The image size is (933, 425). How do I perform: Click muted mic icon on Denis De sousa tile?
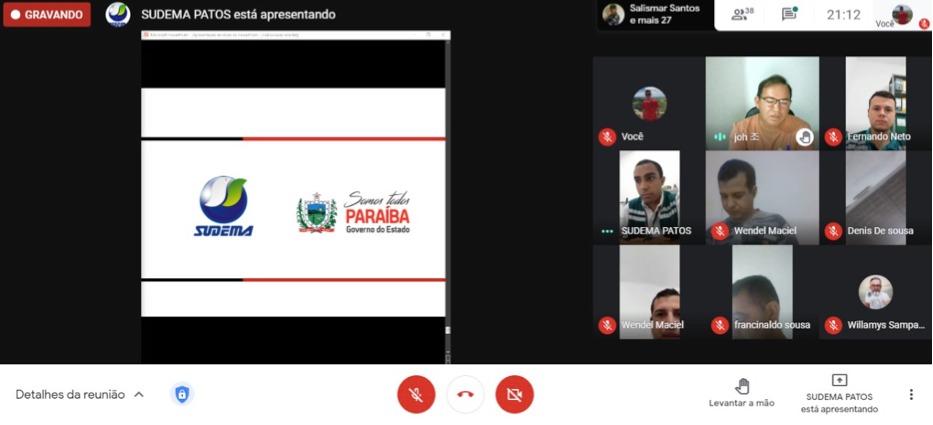tap(833, 231)
